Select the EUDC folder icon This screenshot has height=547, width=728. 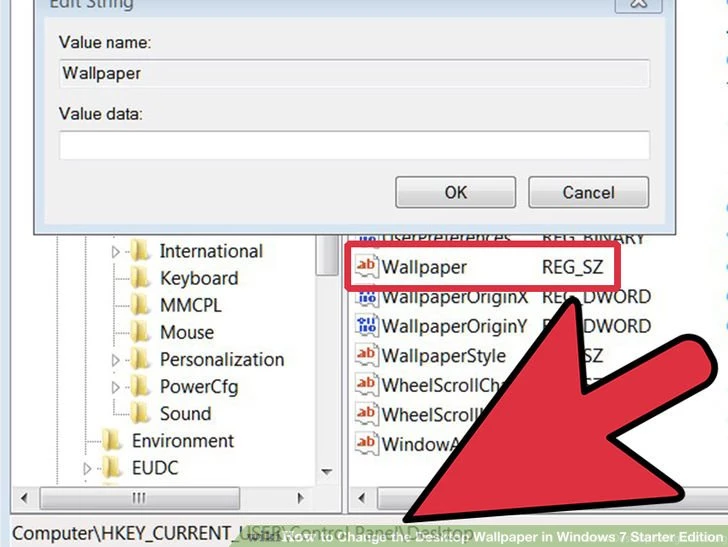pyautogui.click(x=112, y=467)
